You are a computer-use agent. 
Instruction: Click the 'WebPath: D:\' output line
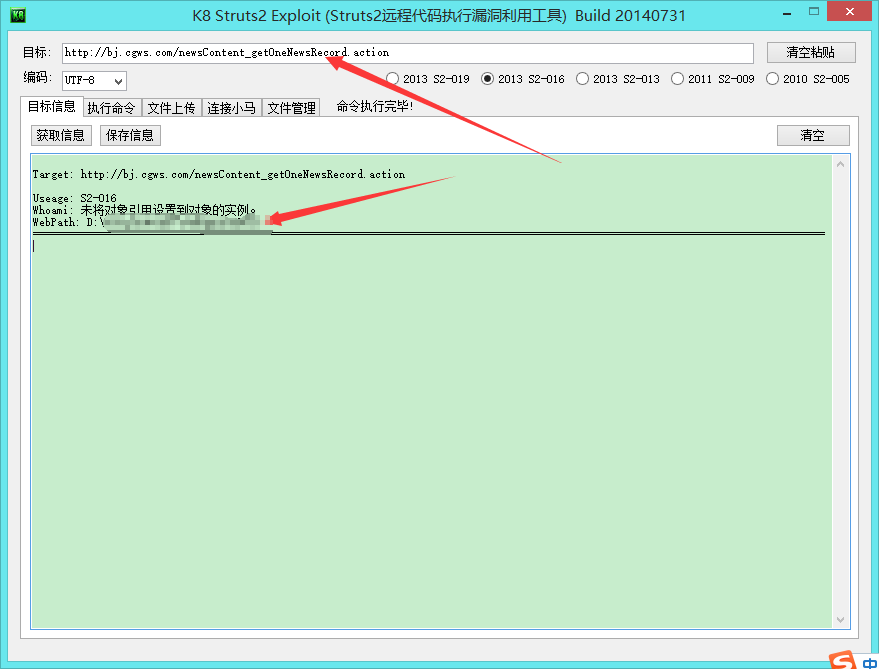(151, 222)
